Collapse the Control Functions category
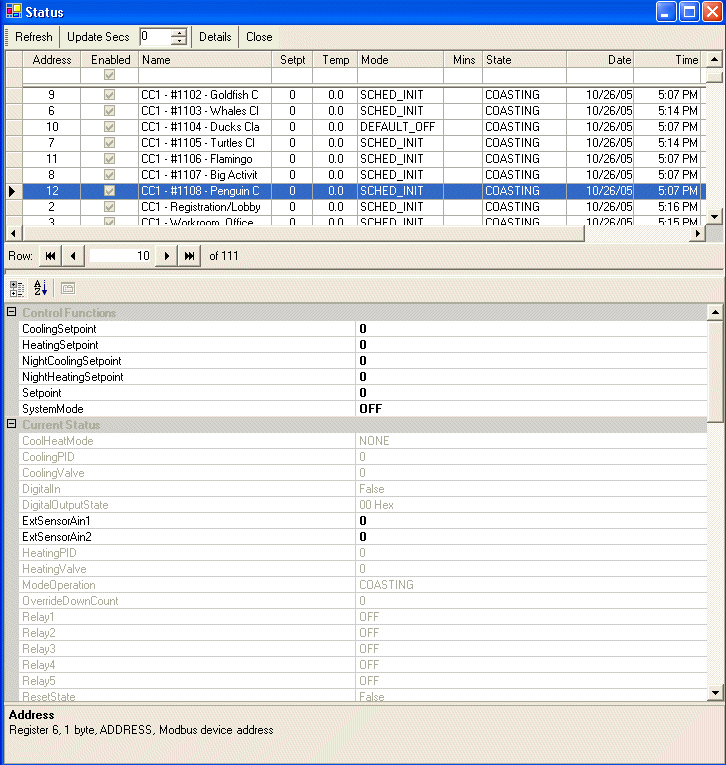Viewport: 726px width, 765px height. tap(12, 312)
